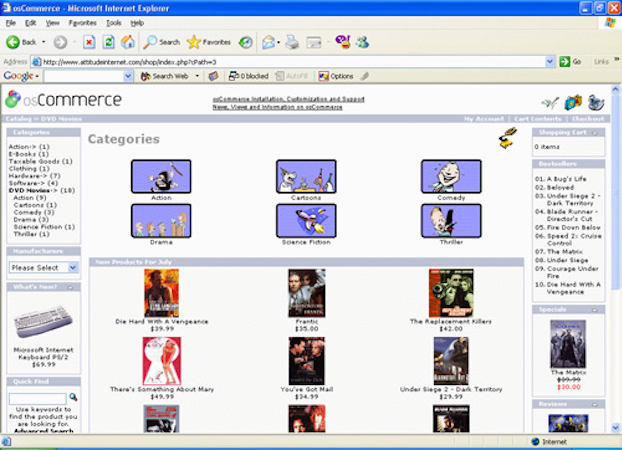622x450 pixels.
Task: Click the checkout icon in the header
Action: click(596, 102)
